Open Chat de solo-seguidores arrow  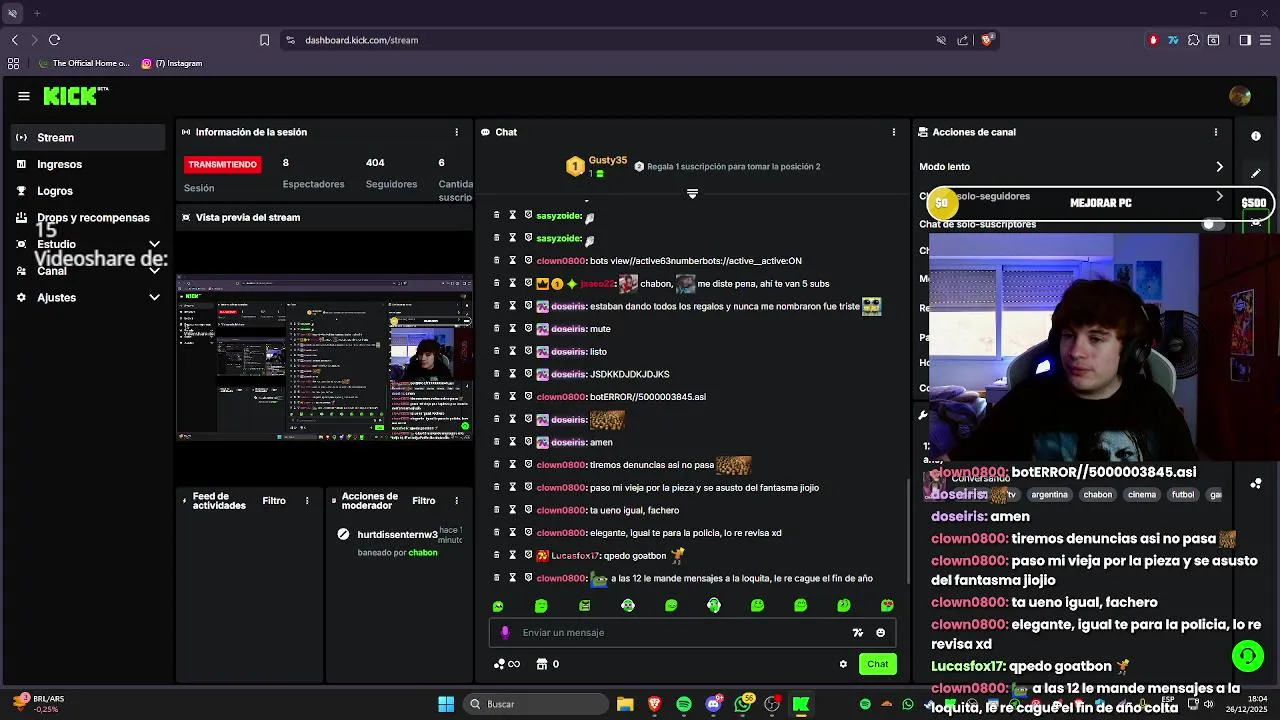(1219, 196)
